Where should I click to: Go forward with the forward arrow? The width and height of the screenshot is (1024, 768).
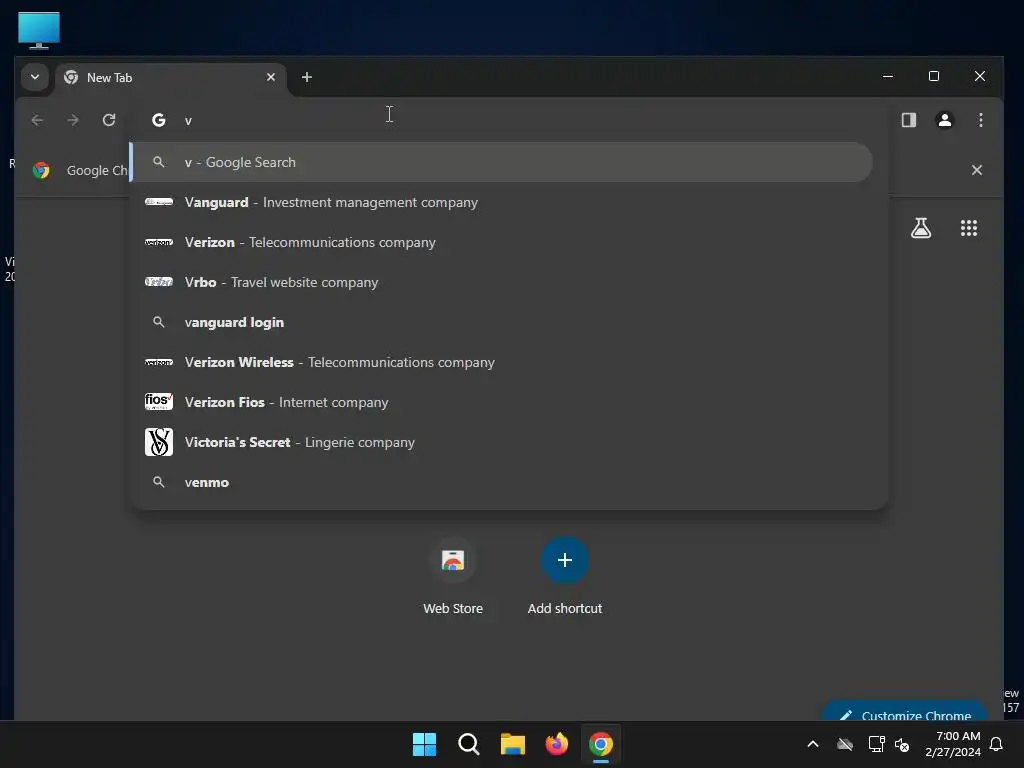point(73,120)
